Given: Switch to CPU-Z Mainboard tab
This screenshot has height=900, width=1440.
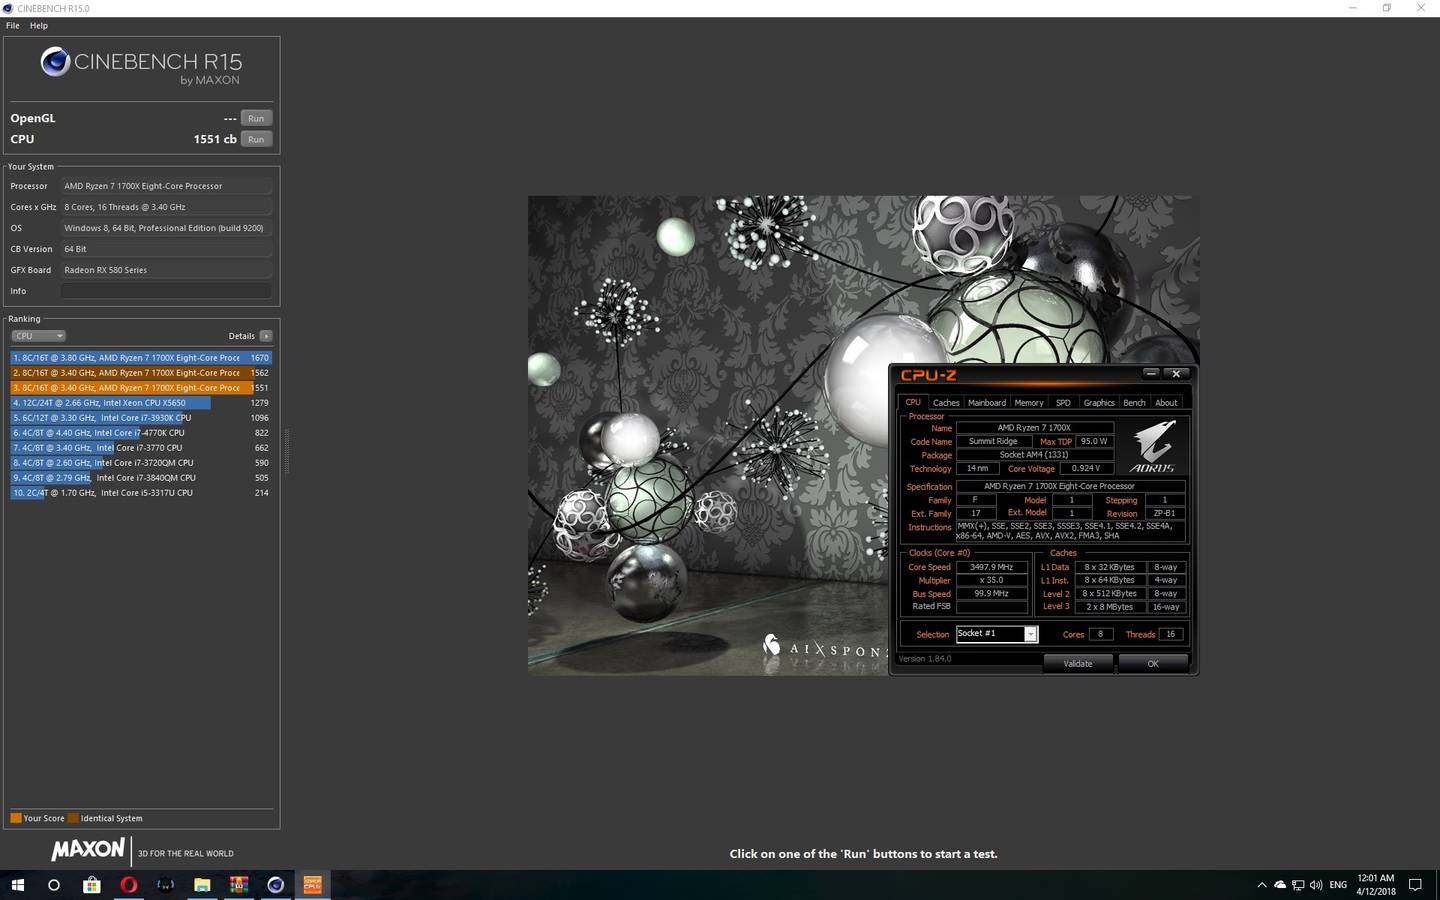Looking at the screenshot, I should 986,403.
